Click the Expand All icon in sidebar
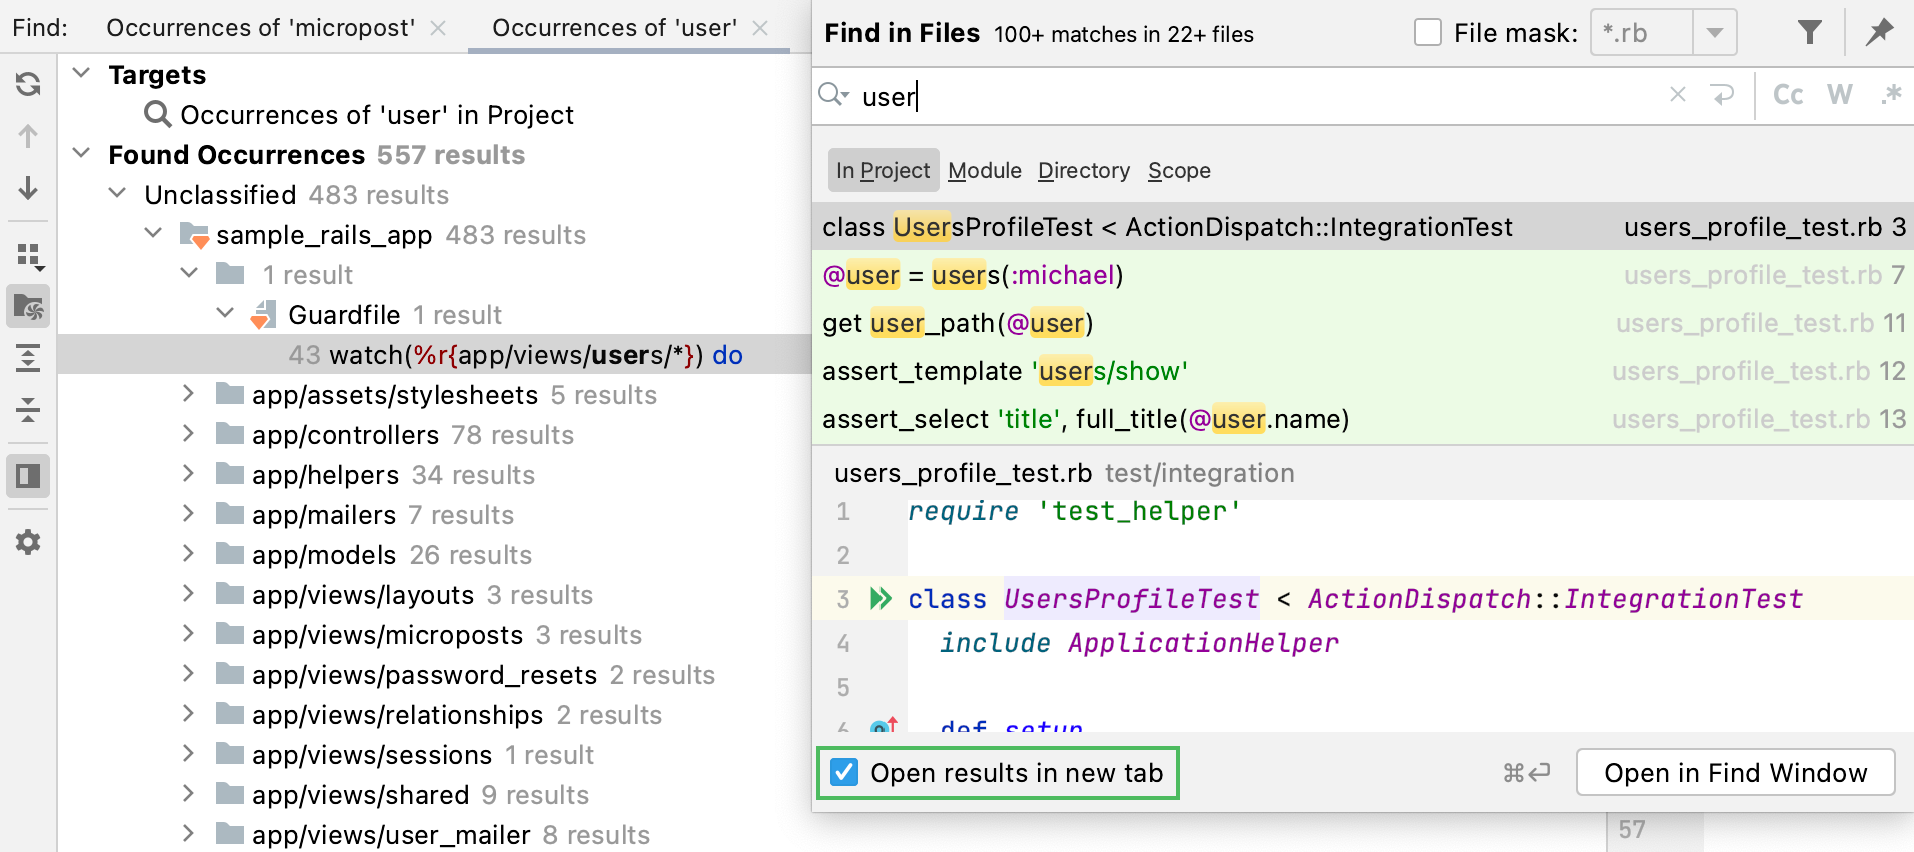The height and width of the screenshot is (852, 1914). coord(28,358)
